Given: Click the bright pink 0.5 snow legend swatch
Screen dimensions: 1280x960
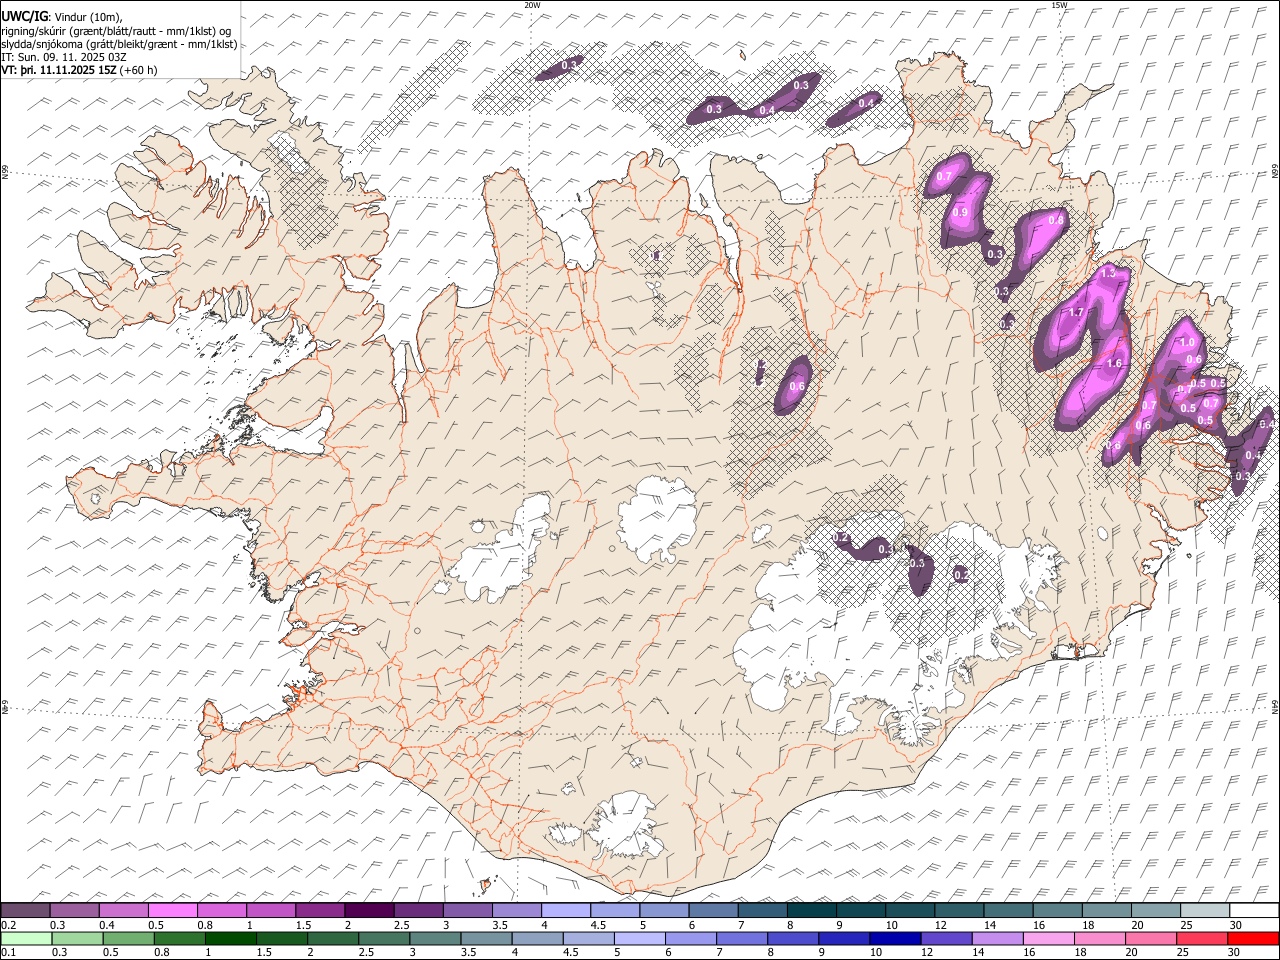Looking at the screenshot, I should coord(172,911).
